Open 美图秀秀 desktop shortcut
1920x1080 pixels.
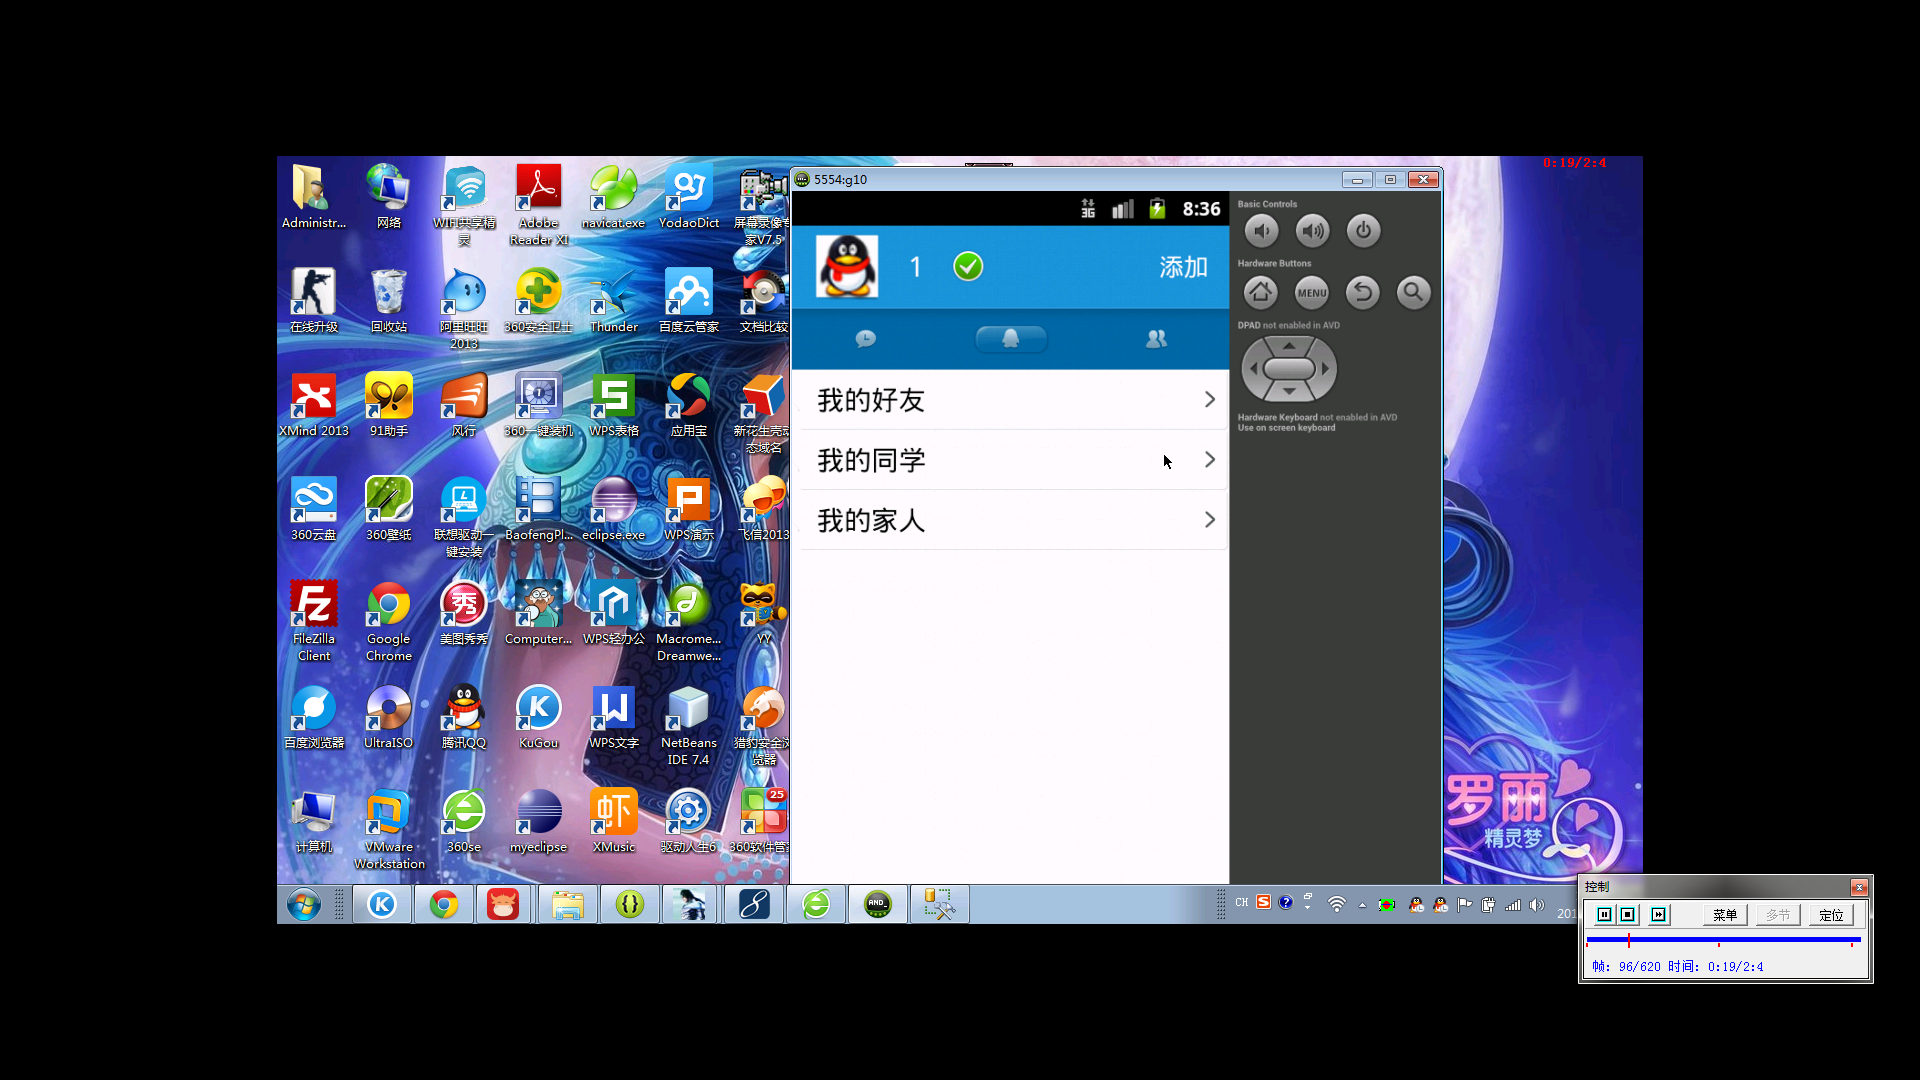pyautogui.click(x=464, y=613)
